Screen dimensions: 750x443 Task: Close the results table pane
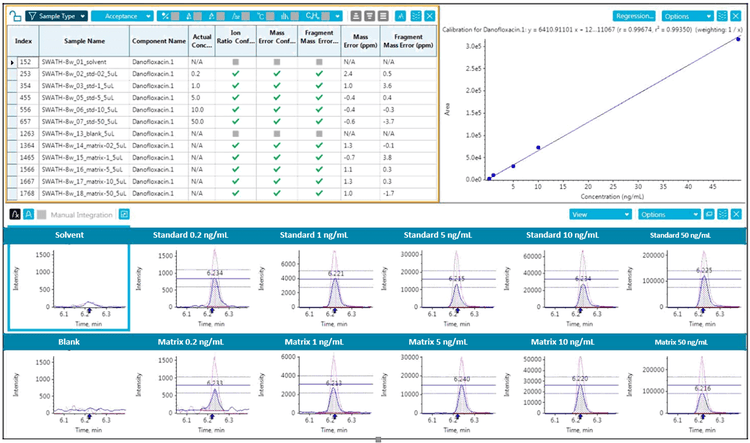(x=430, y=16)
